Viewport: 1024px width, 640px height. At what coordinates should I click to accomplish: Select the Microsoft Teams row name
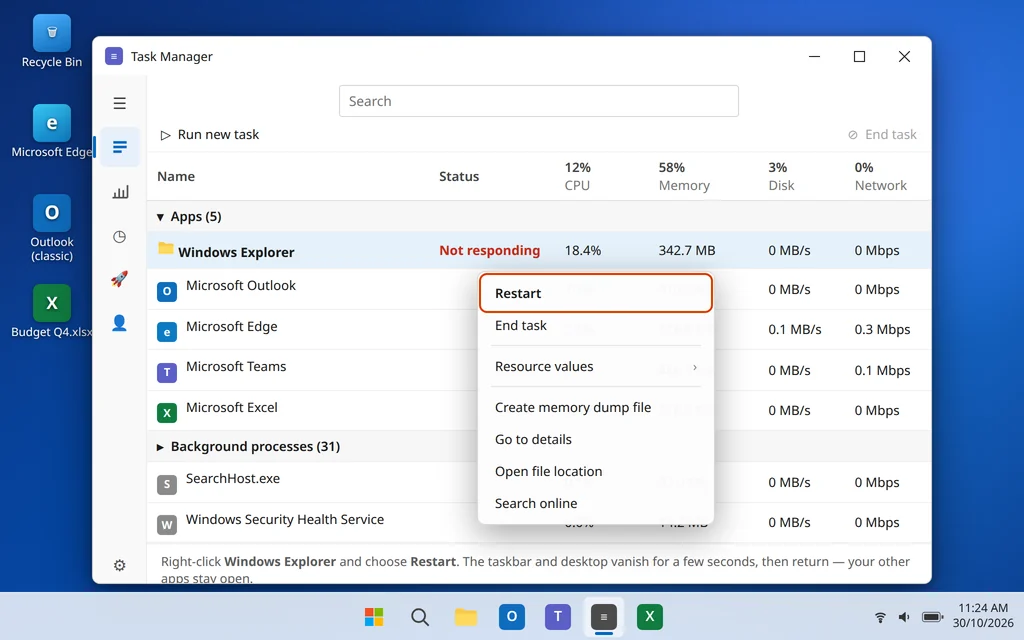point(236,366)
